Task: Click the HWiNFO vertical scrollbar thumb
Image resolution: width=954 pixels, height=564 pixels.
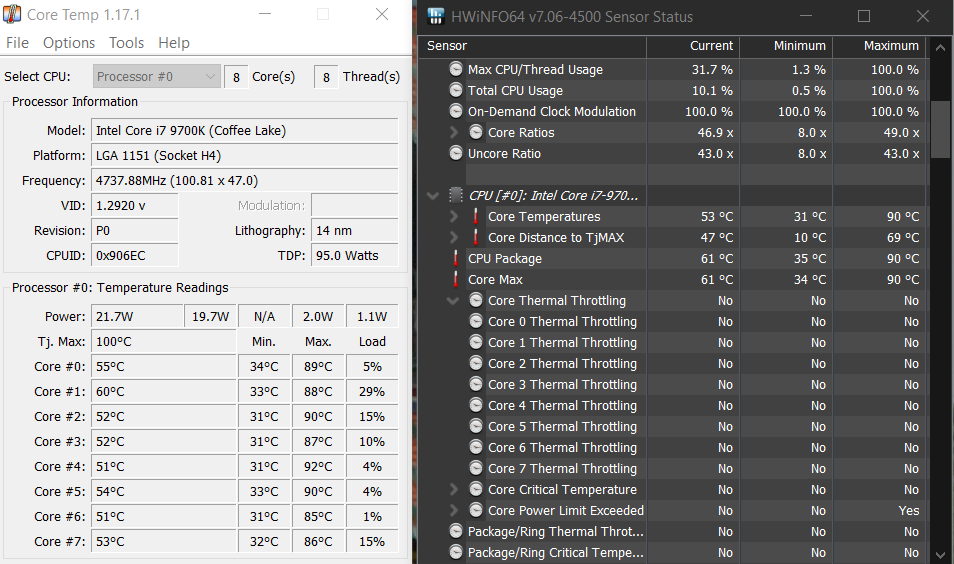Action: click(x=940, y=130)
